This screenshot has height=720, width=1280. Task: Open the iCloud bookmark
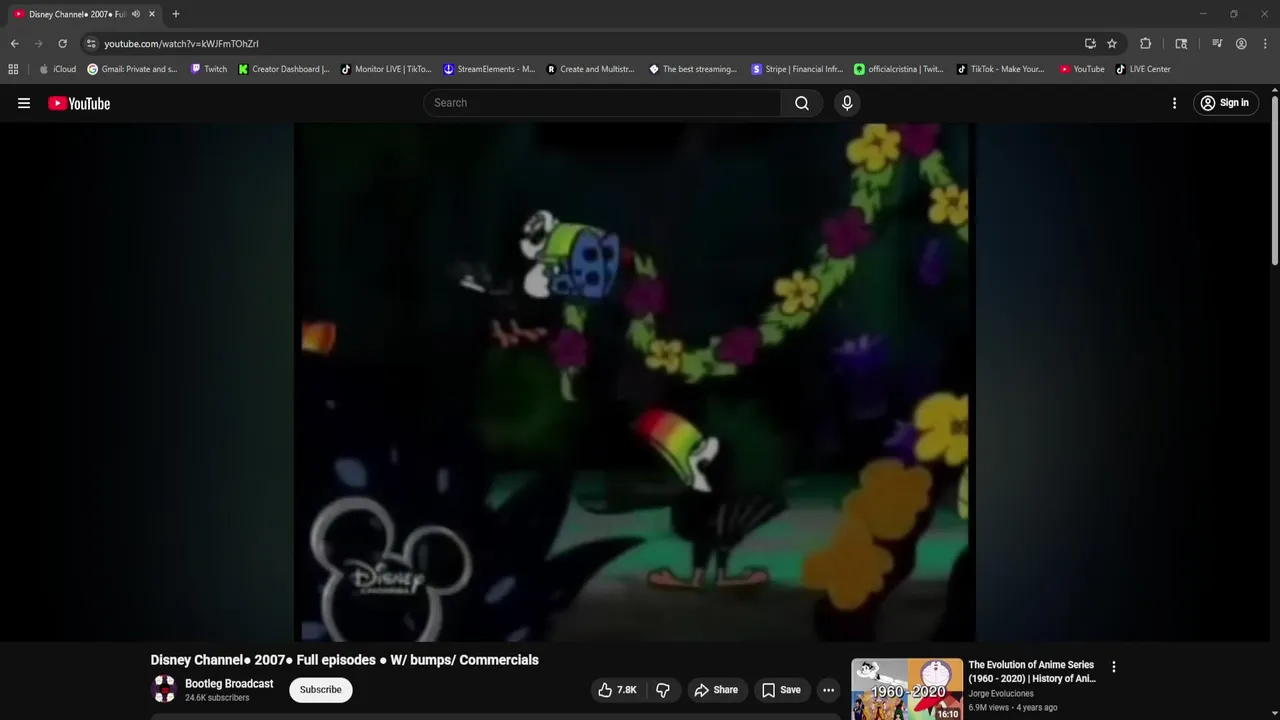pyautogui.click(x=57, y=69)
